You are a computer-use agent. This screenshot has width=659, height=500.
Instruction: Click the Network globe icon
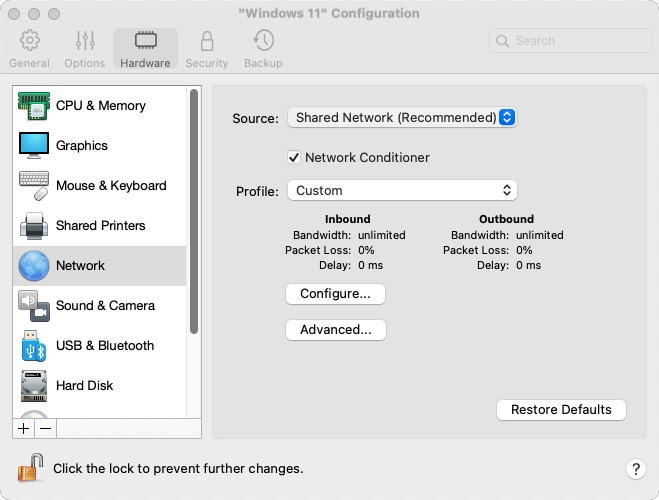(x=33, y=266)
